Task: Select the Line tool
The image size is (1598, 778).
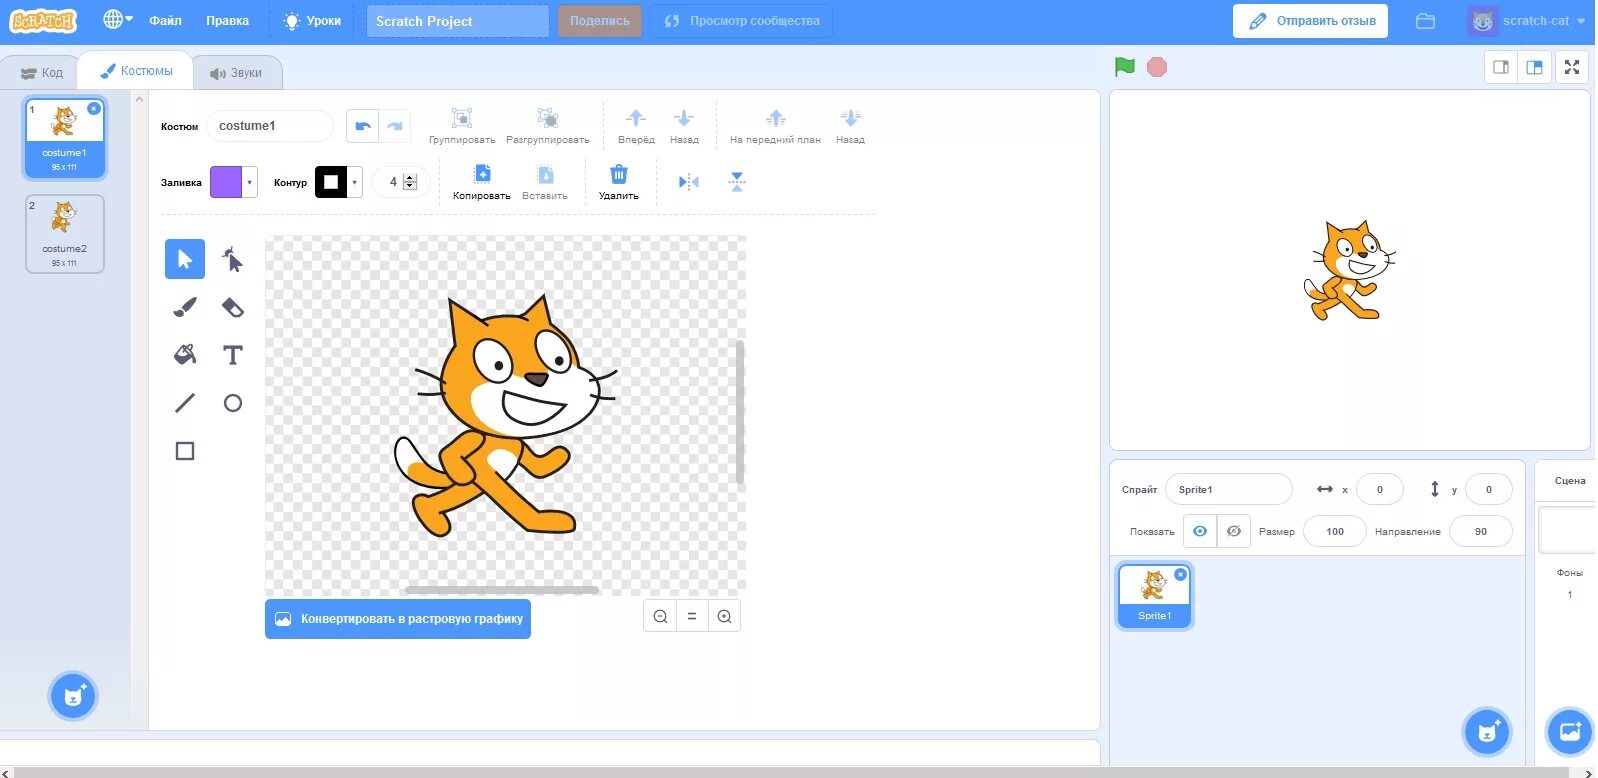Action: 185,402
